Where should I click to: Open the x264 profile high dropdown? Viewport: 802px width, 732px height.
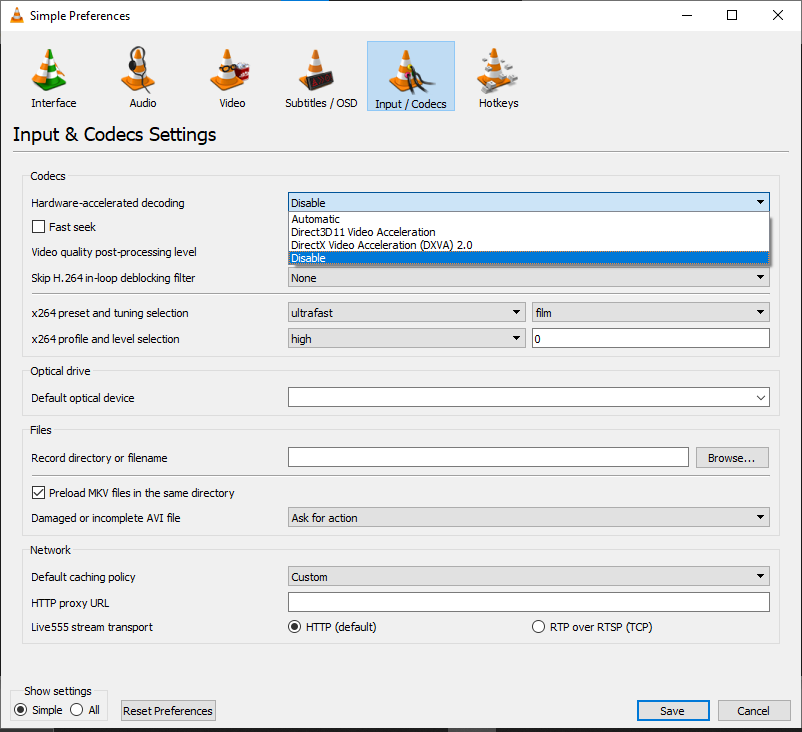click(x=407, y=339)
